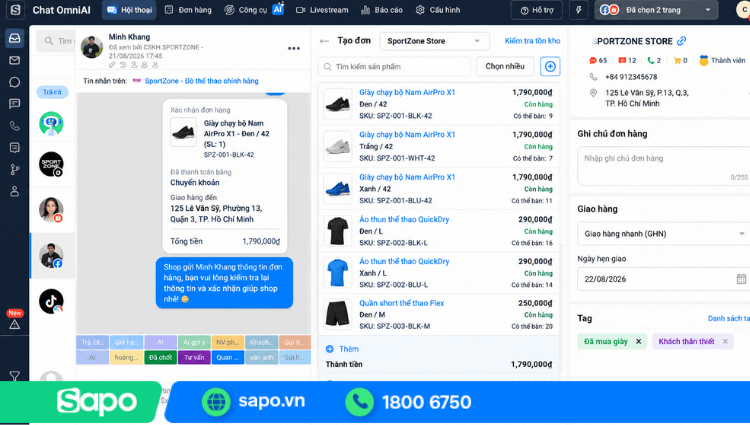Open conversation with woman avatar
This screenshot has height=425, width=750.
(51, 209)
